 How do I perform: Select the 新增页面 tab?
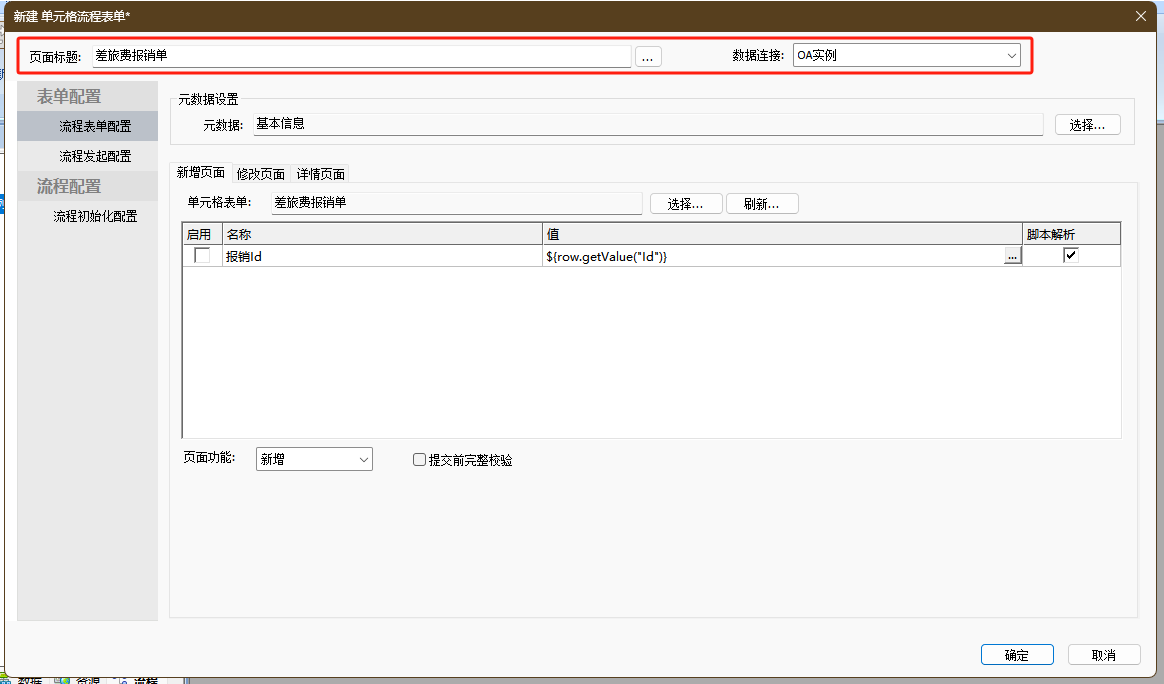pyautogui.click(x=201, y=173)
